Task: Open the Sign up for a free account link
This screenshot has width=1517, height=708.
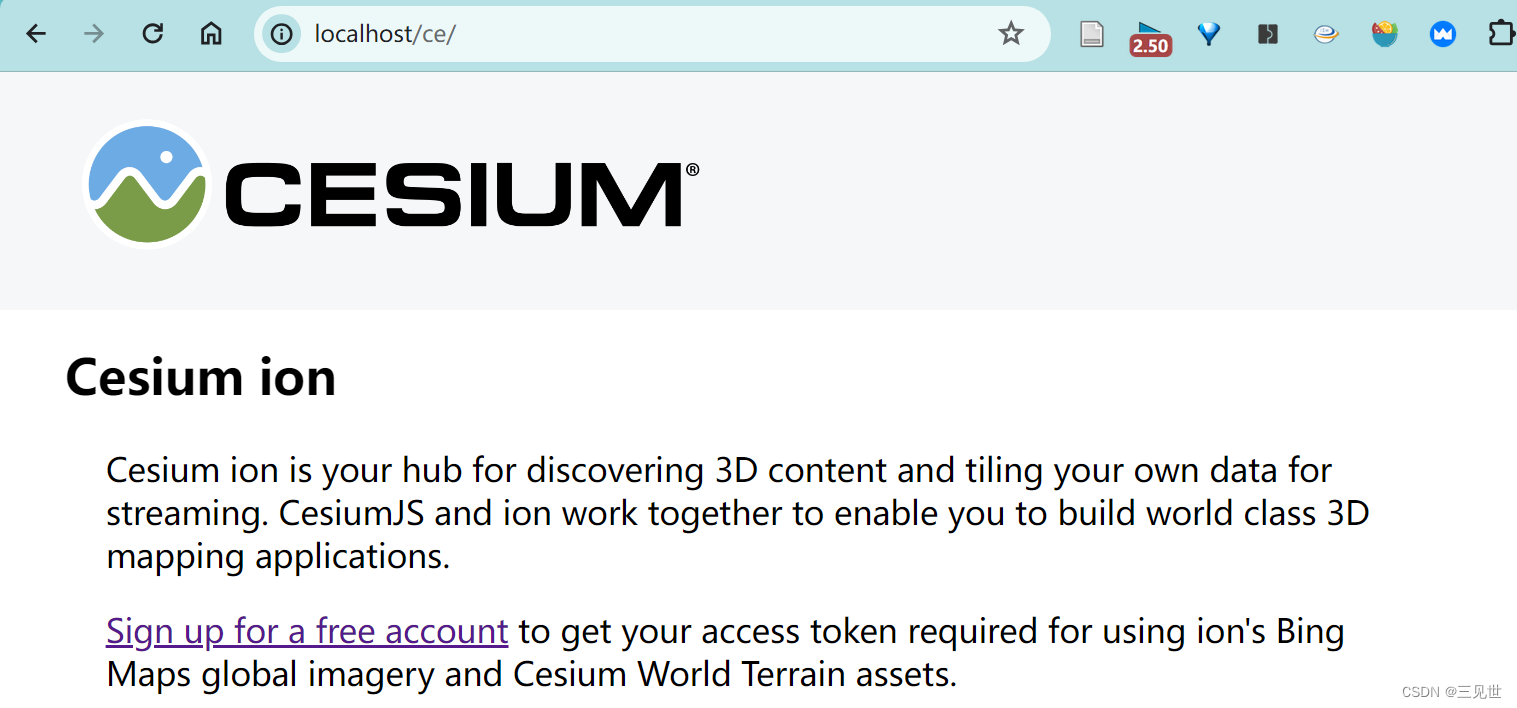Action: (x=306, y=631)
